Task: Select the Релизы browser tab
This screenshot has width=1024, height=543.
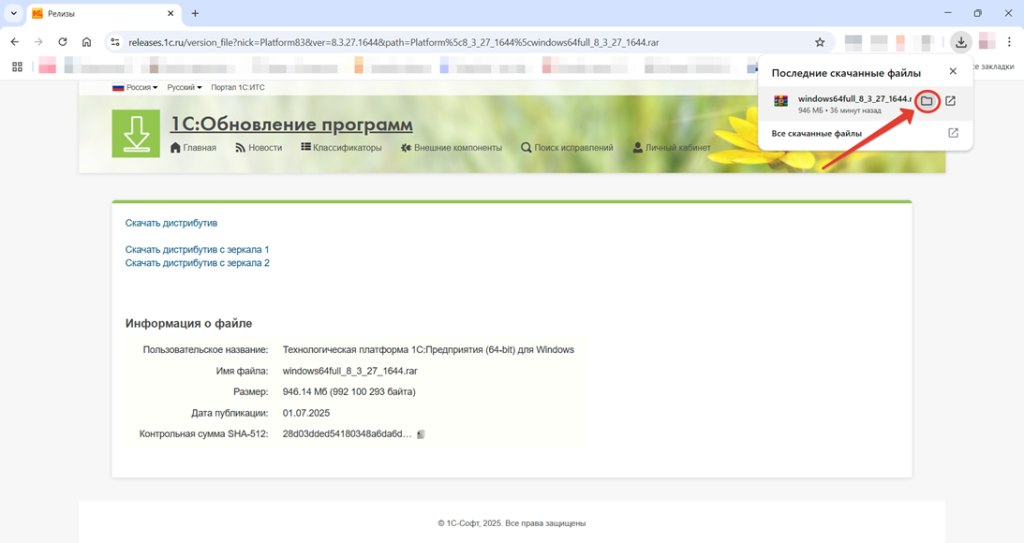Action: 103,14
